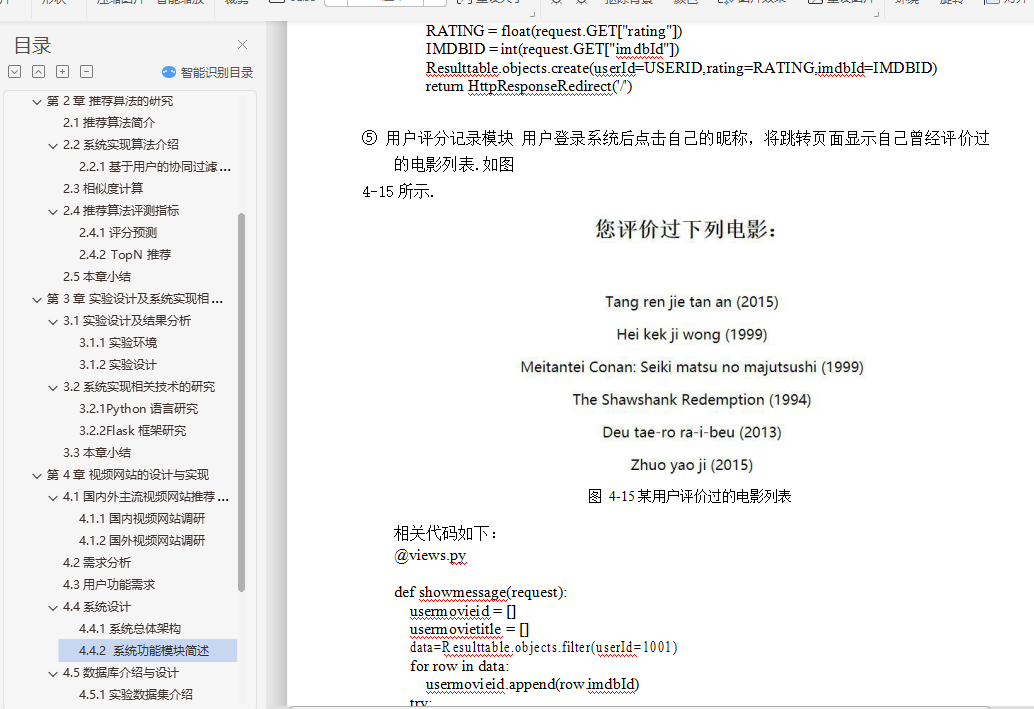Image resolution: width=1034 pixels, height=709 pixels.
Task: Click movie title Meitantei Conan: Seiki matsu no majutsushi
Action: pyautogui.click(x=692, y=367)
